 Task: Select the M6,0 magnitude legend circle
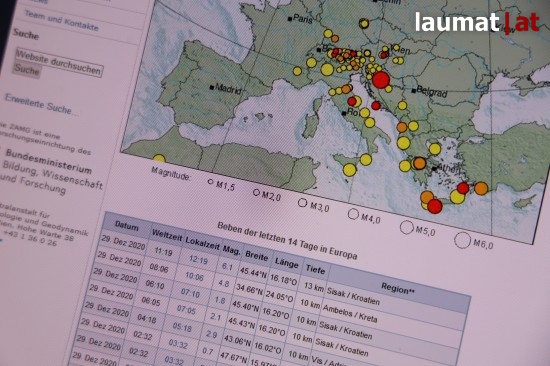coord(462,240)
